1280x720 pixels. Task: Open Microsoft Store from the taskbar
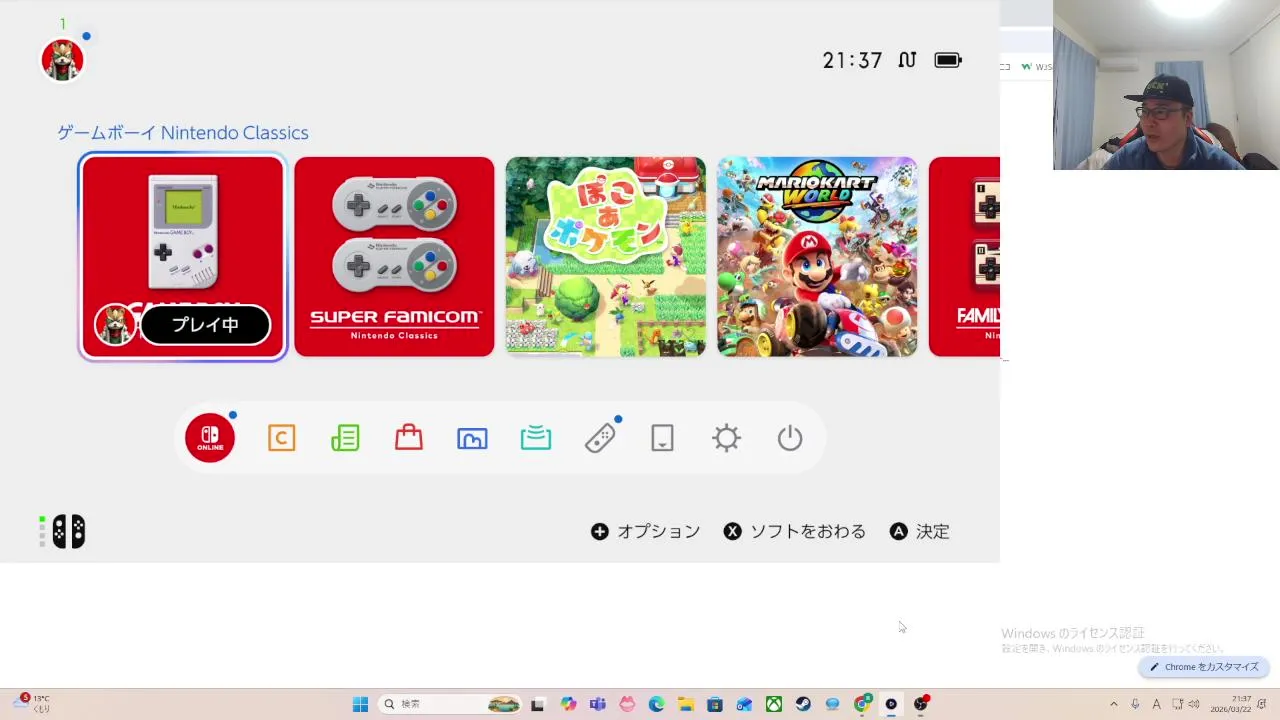[x=715, y=704]
